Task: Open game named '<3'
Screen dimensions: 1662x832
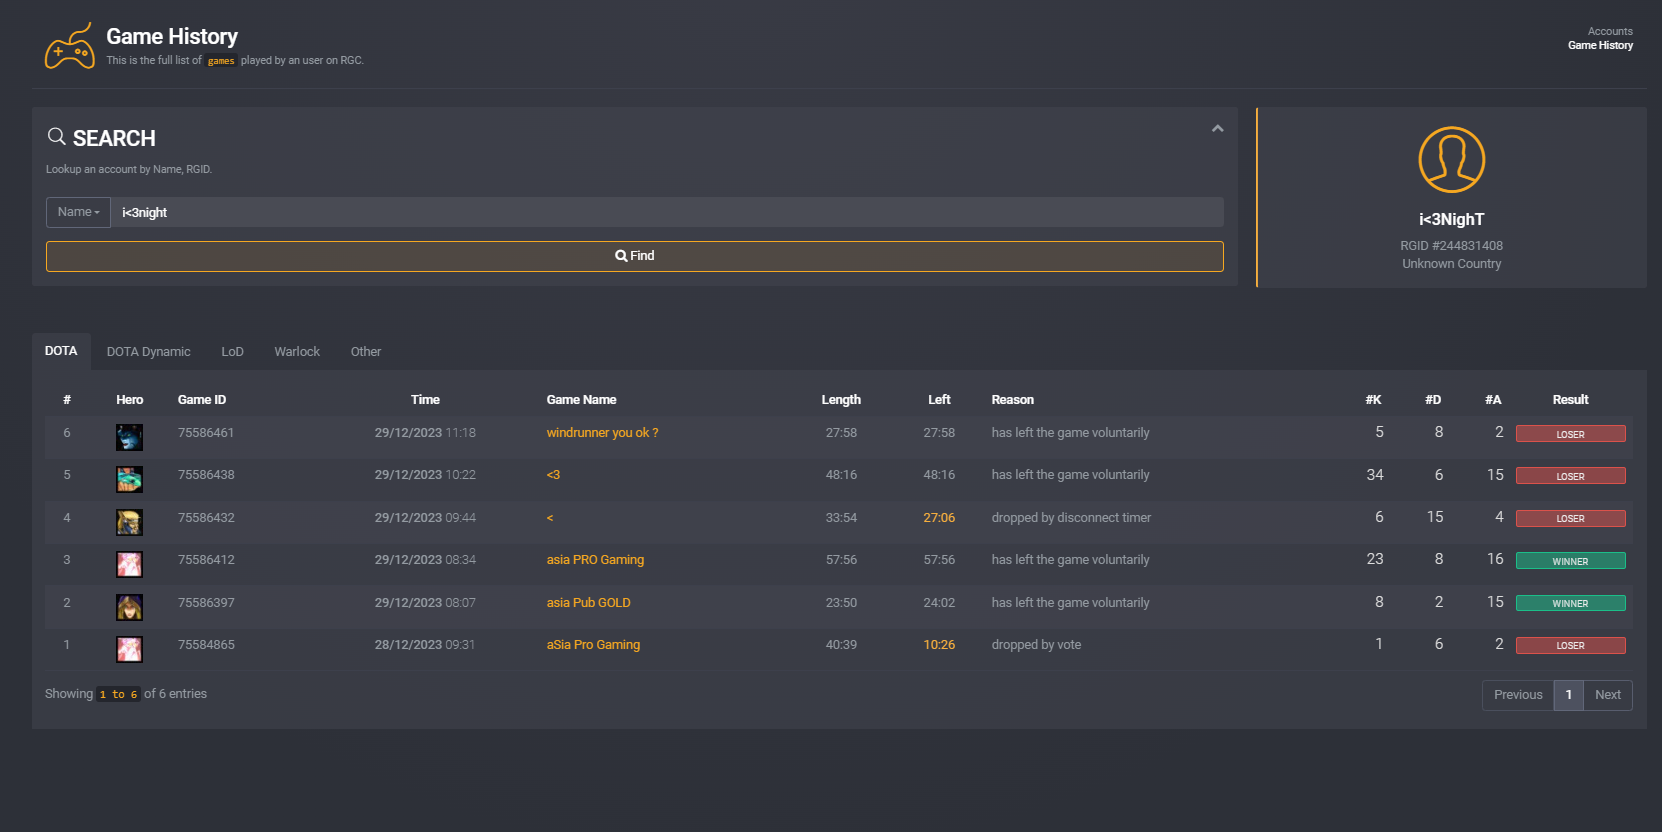Action: click(x=553, y=475)
